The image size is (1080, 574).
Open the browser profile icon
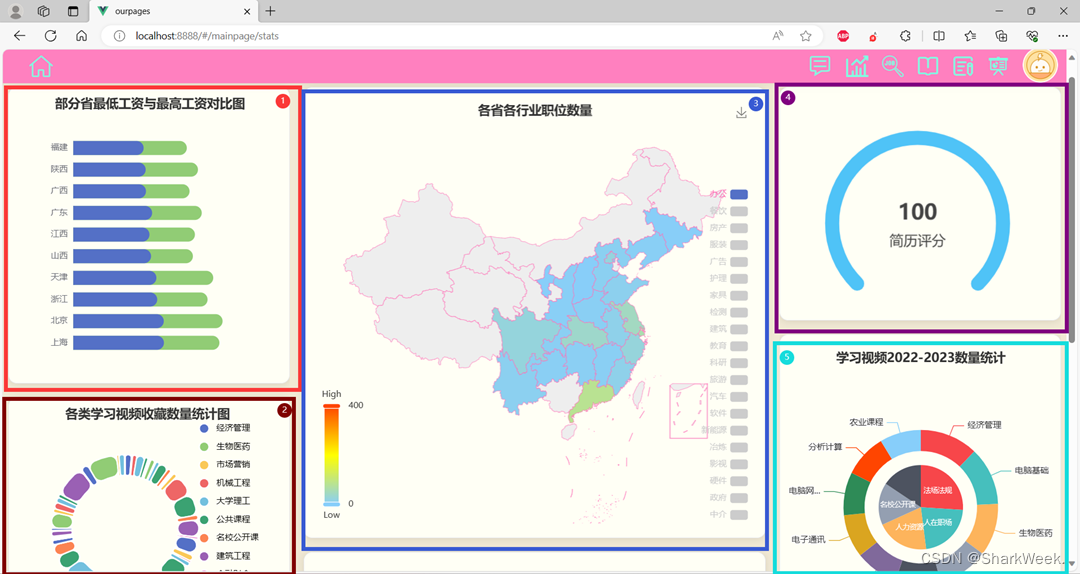[x=15, y=11]
